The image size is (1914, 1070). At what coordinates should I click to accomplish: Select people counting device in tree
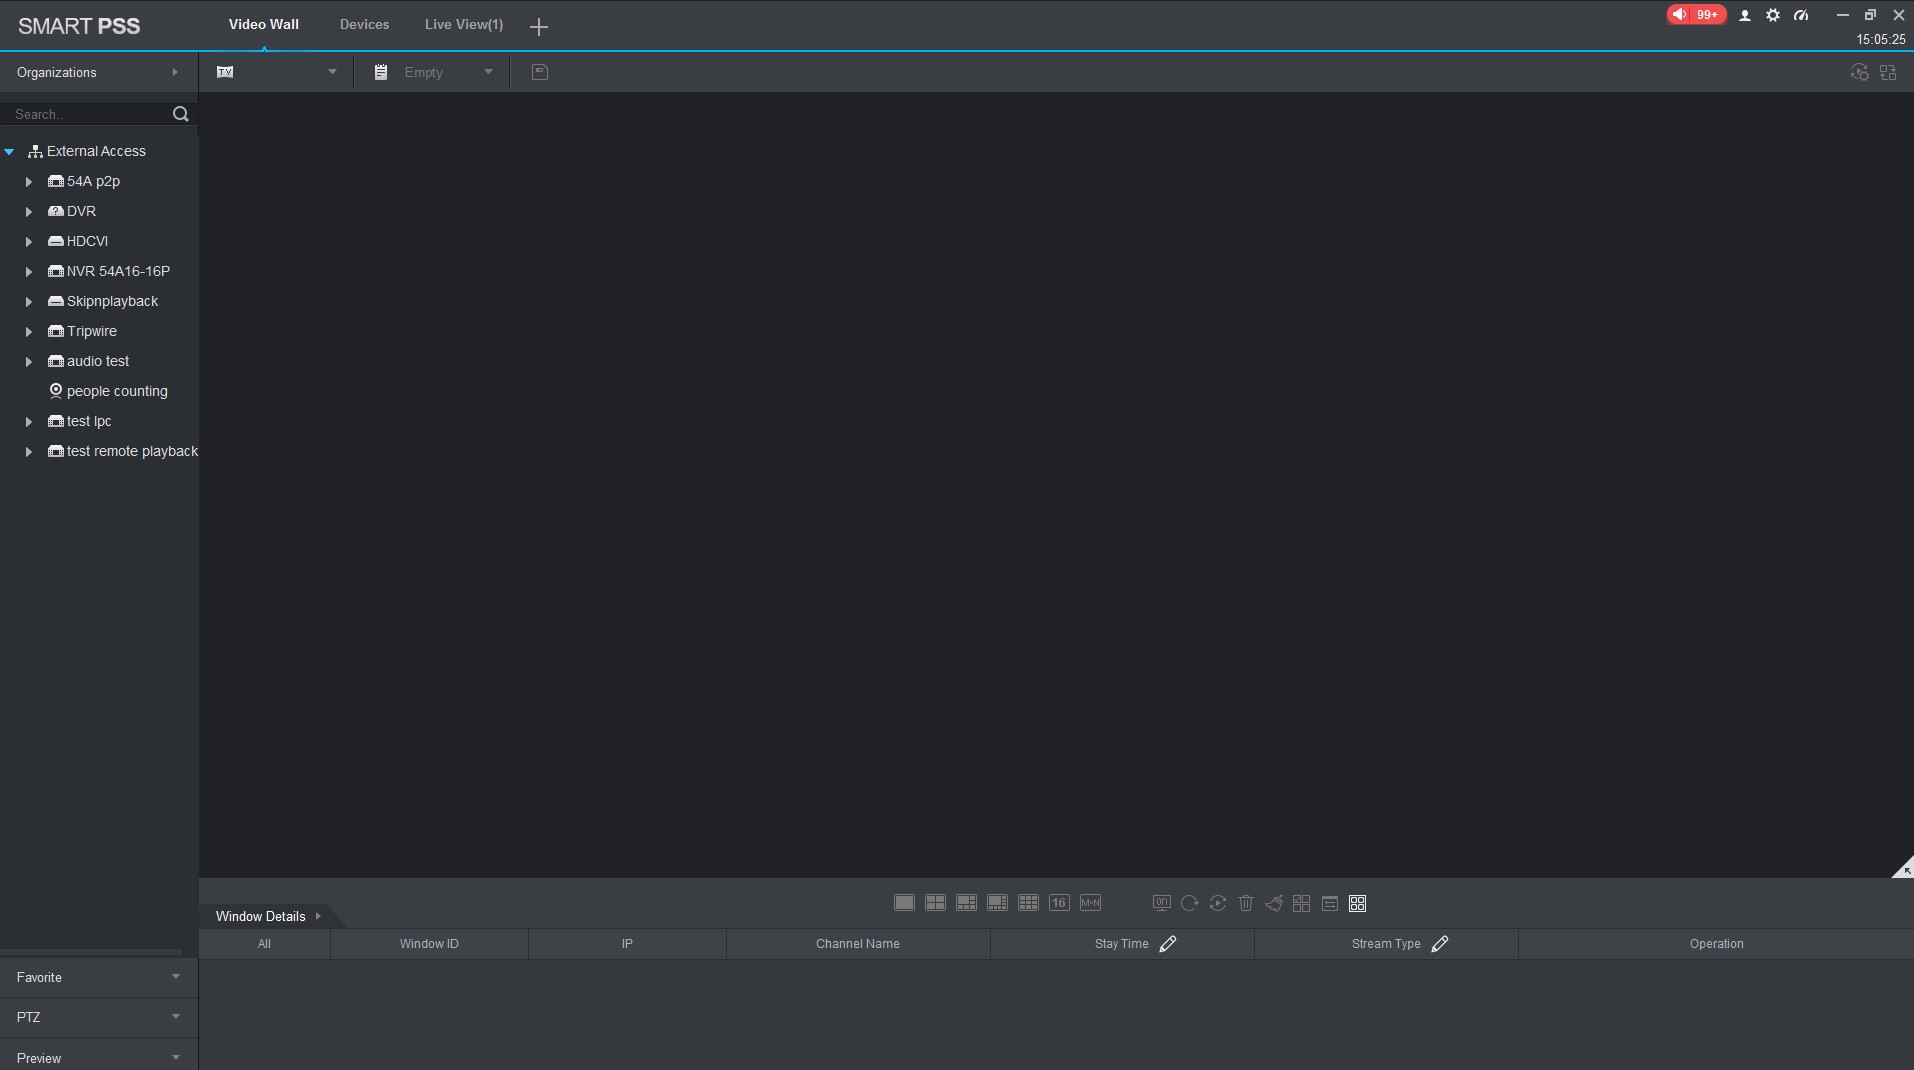coord(116,391)
